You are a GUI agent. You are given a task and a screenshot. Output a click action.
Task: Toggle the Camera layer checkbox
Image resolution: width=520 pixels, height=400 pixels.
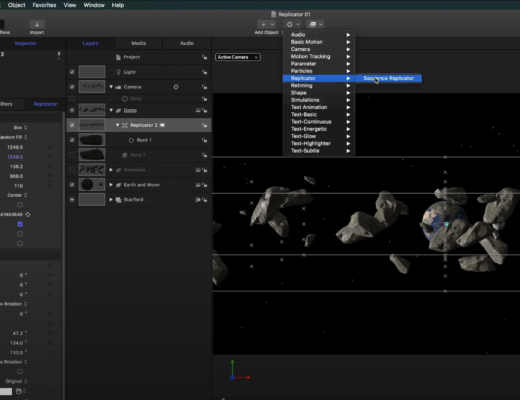tap(72, 87)
